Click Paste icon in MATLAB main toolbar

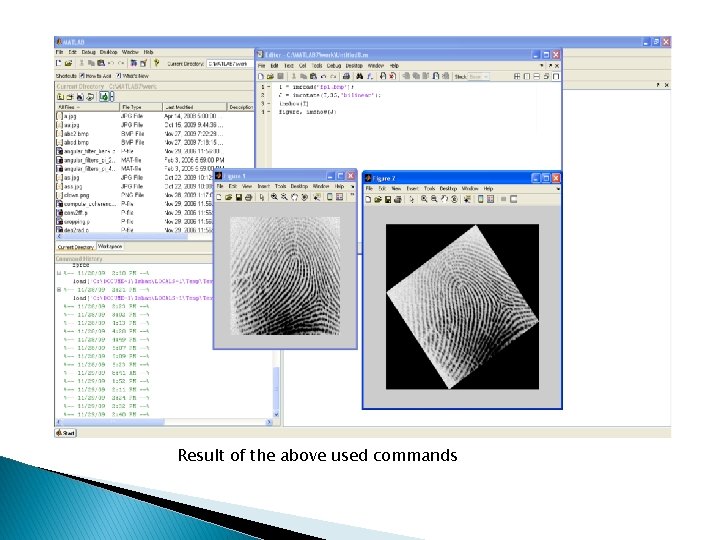(101, 63)
